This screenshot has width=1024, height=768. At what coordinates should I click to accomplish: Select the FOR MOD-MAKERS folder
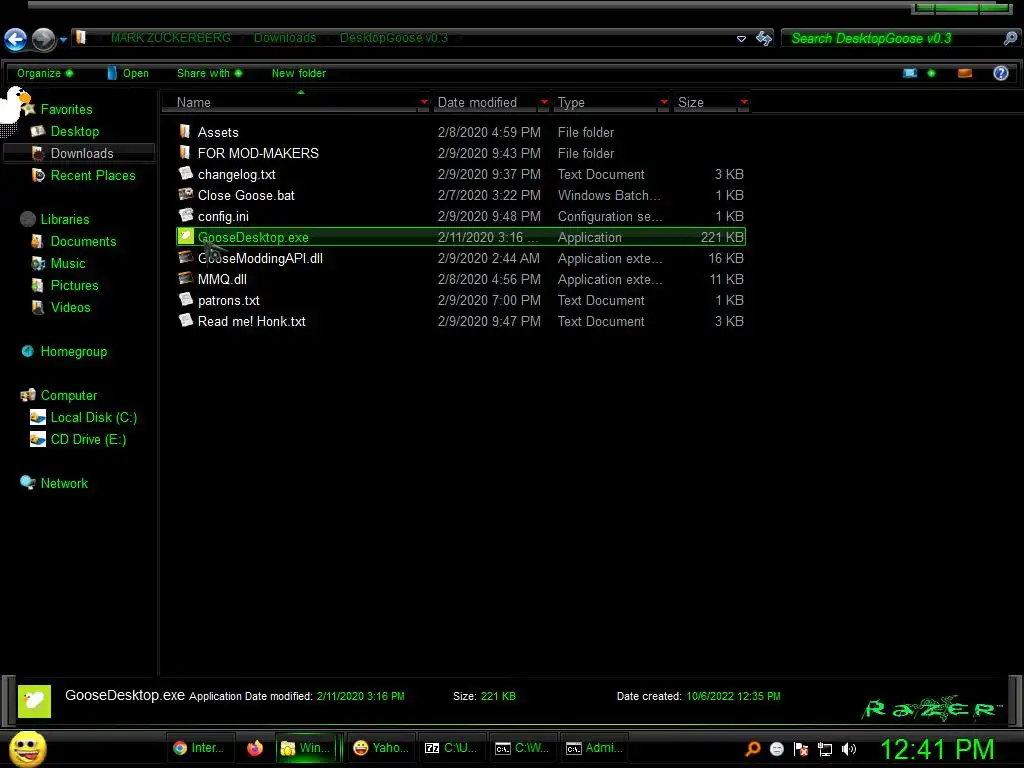click(x=258, y=153)
